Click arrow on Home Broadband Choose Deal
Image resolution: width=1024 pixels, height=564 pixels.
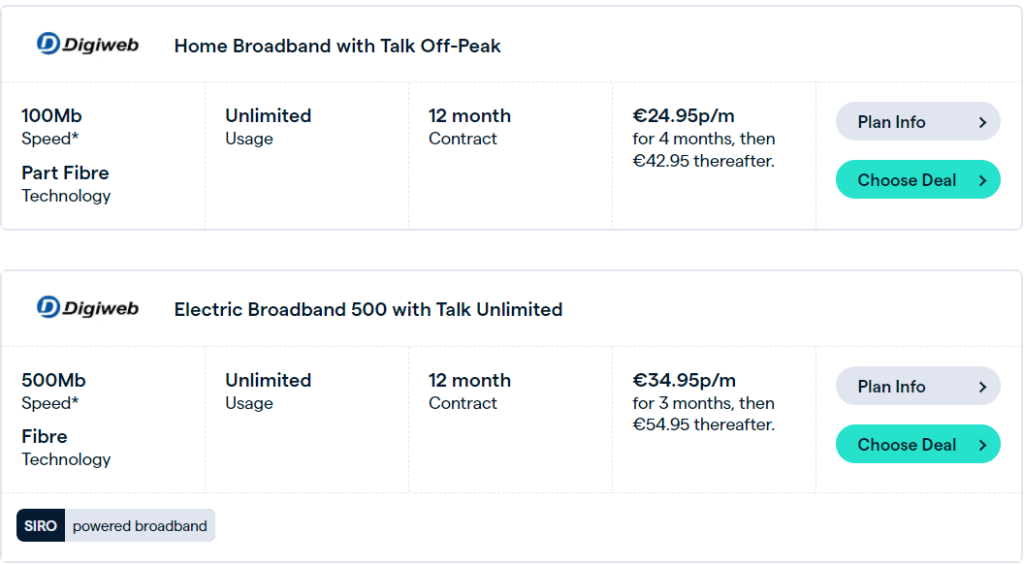tap(982, 180)
